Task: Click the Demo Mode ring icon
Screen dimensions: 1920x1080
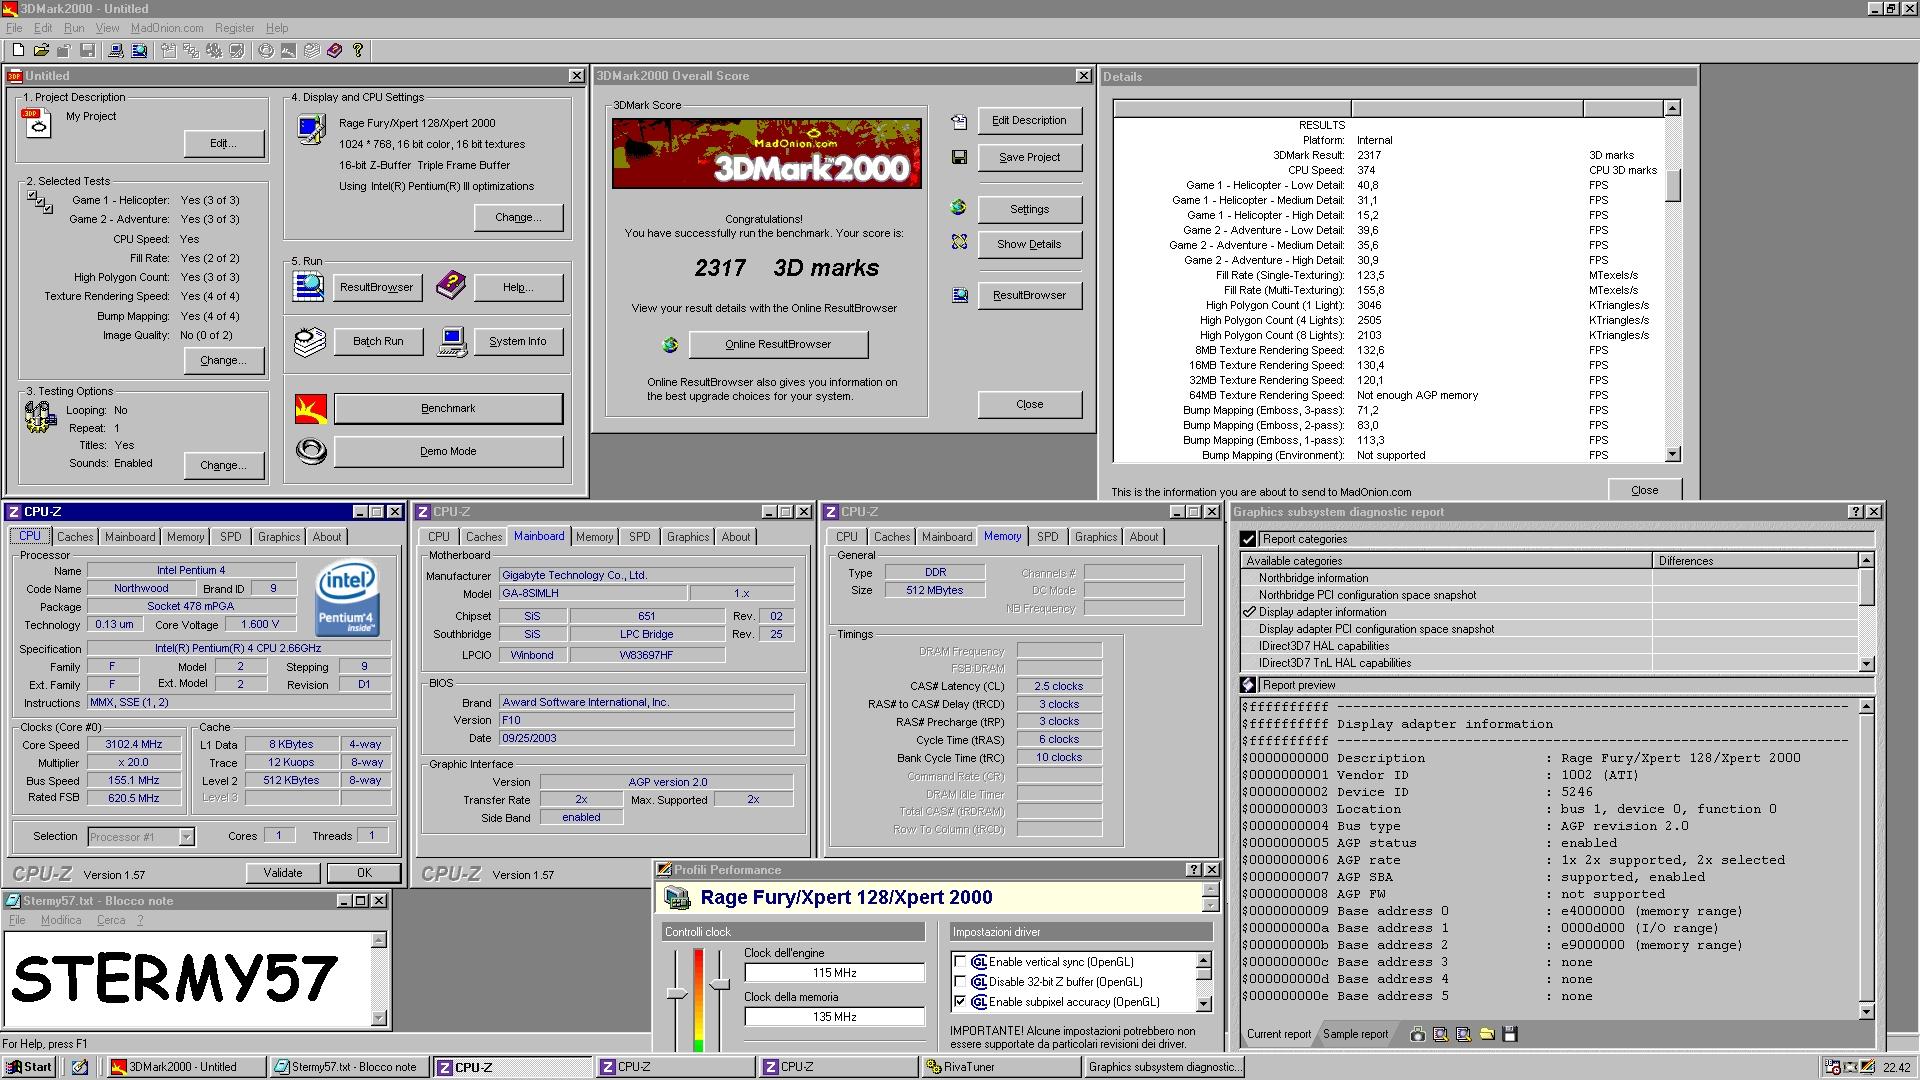Action: [311, 451]
